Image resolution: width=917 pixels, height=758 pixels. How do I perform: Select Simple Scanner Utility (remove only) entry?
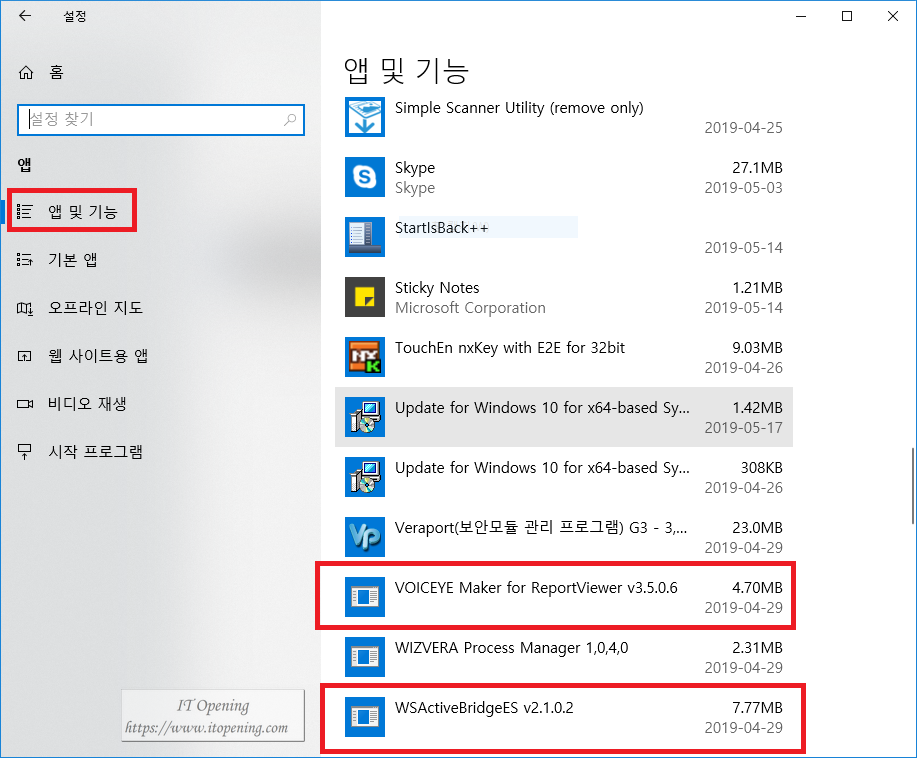(519, 108)
